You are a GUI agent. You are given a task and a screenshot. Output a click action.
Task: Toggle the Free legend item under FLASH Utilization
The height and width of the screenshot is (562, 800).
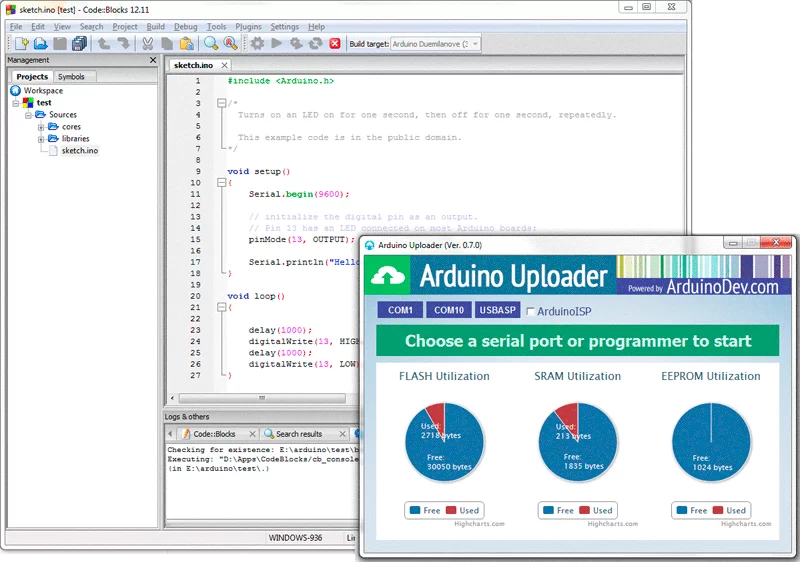click(x=424, y=510)
